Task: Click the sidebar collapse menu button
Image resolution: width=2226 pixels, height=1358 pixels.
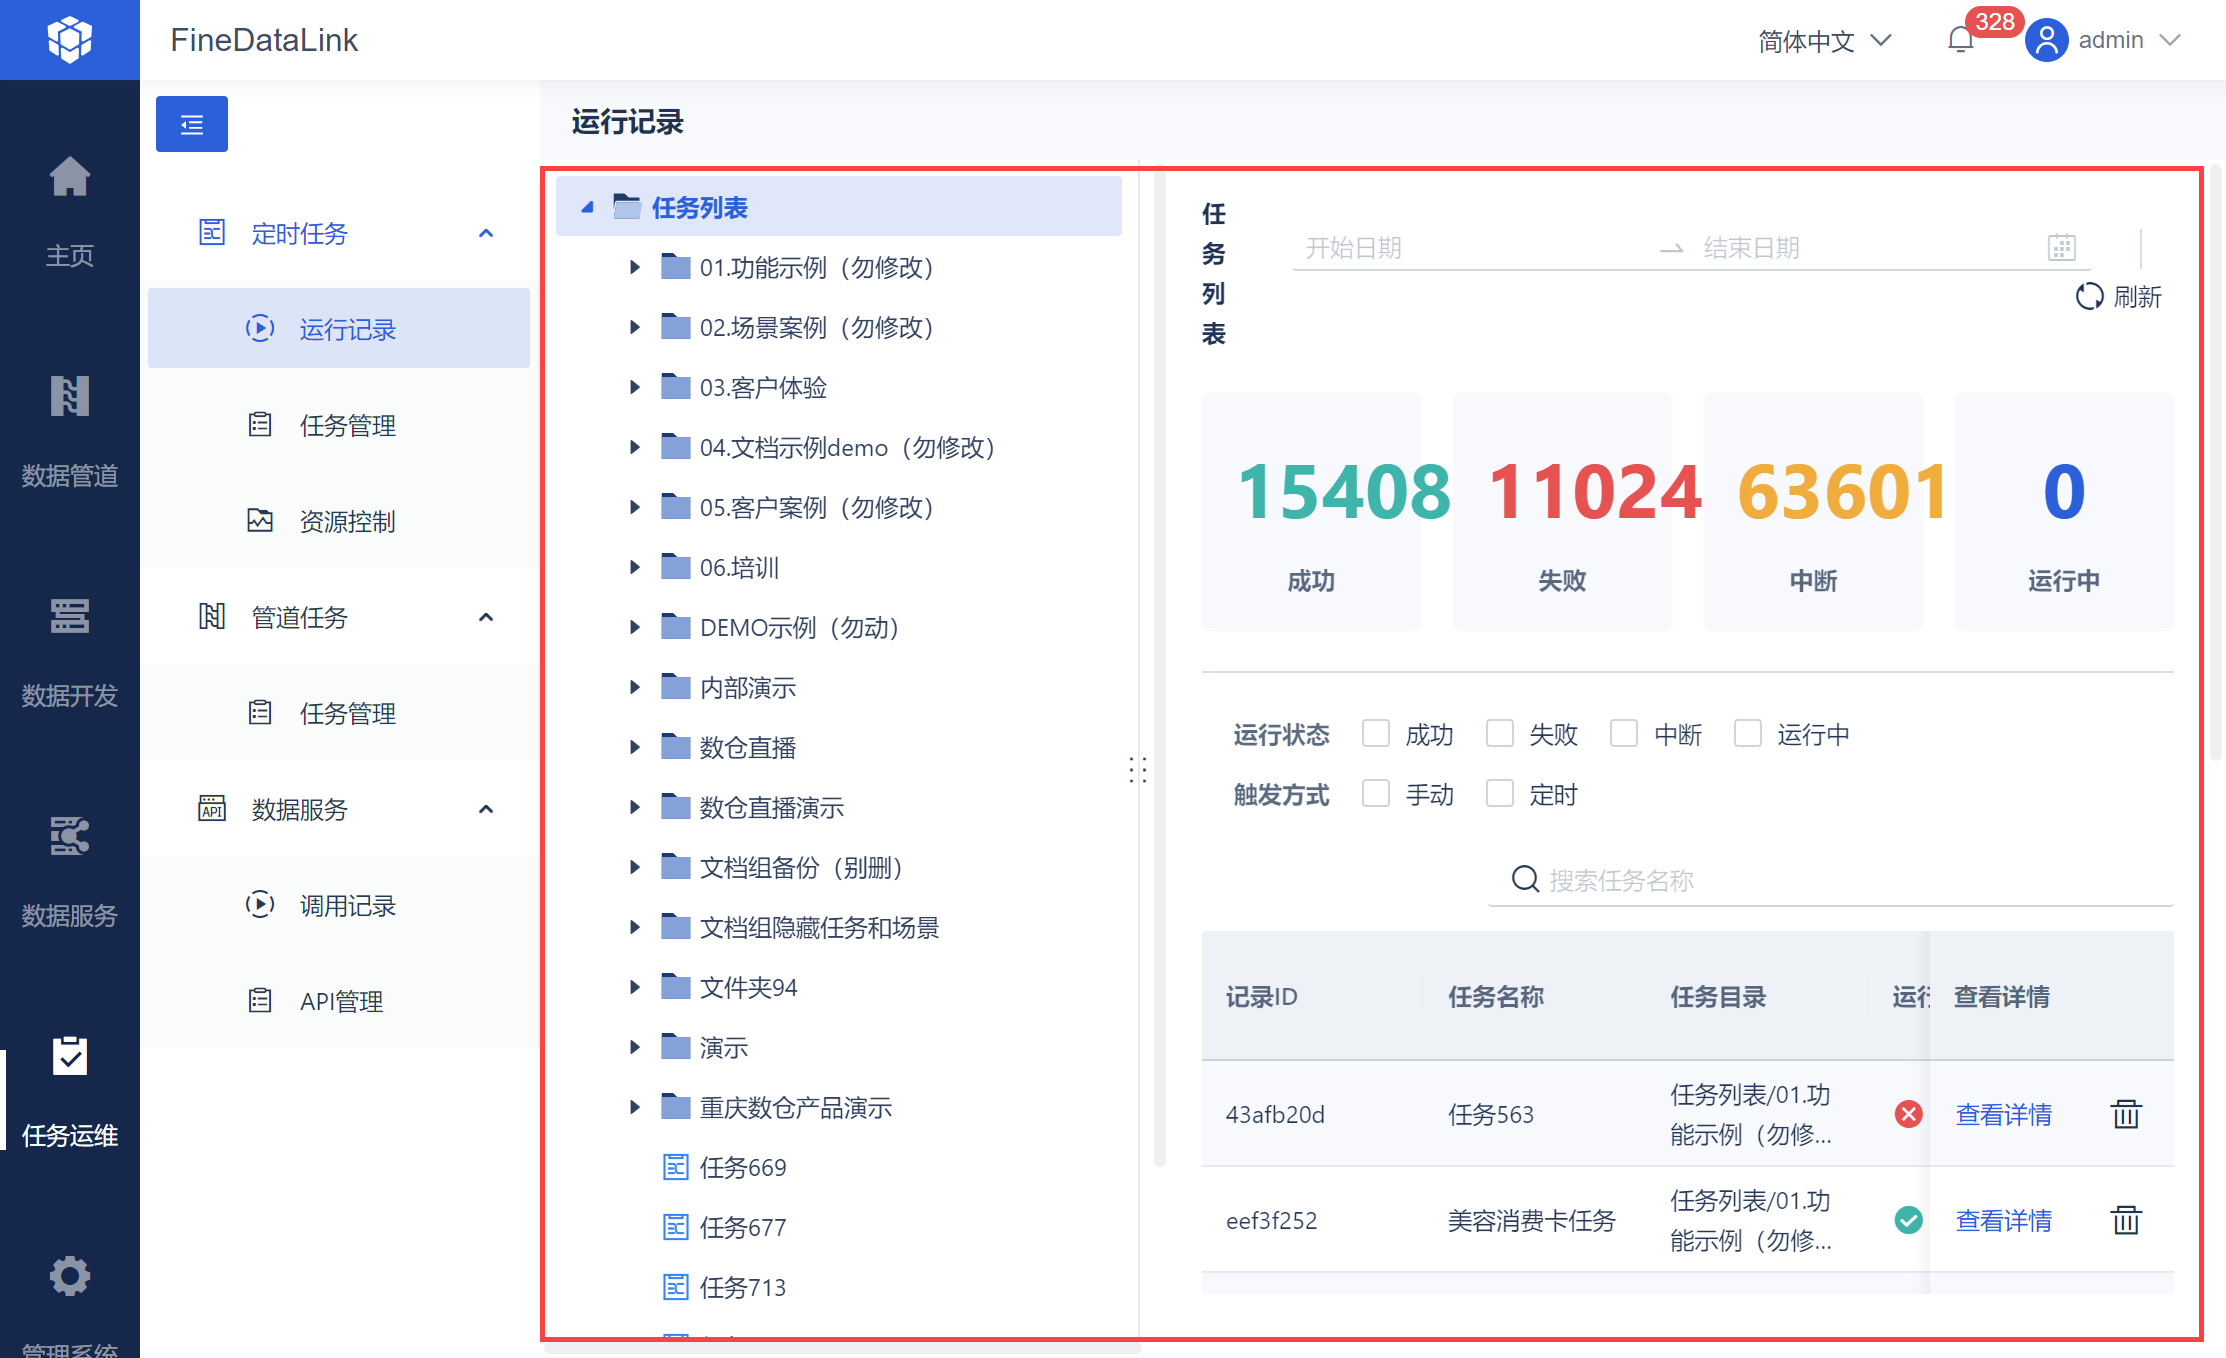Action: 192,124
